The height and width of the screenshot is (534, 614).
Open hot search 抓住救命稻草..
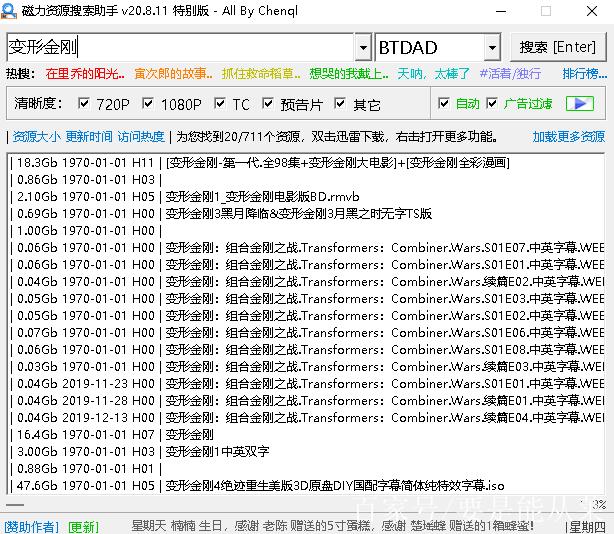tap(261, 74)
